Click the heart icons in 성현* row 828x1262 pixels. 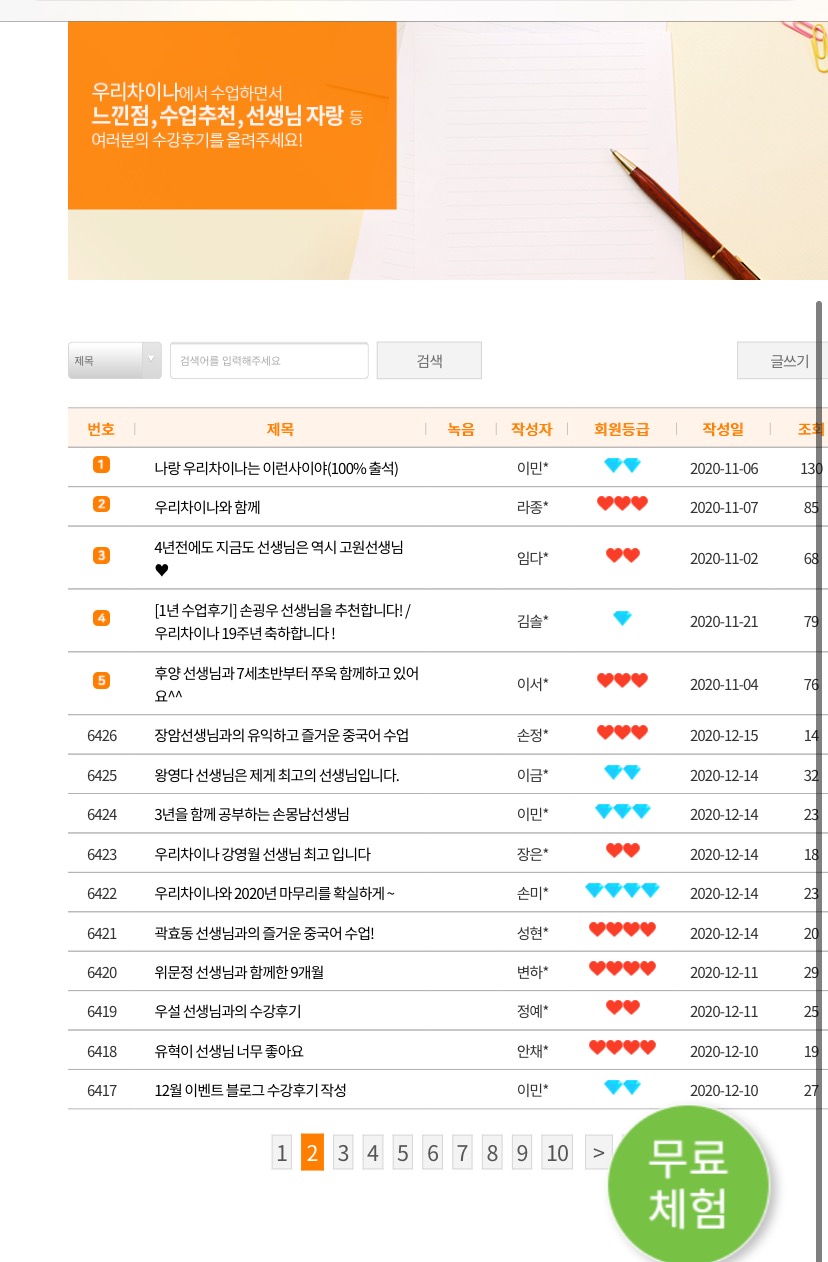(622, 929)
